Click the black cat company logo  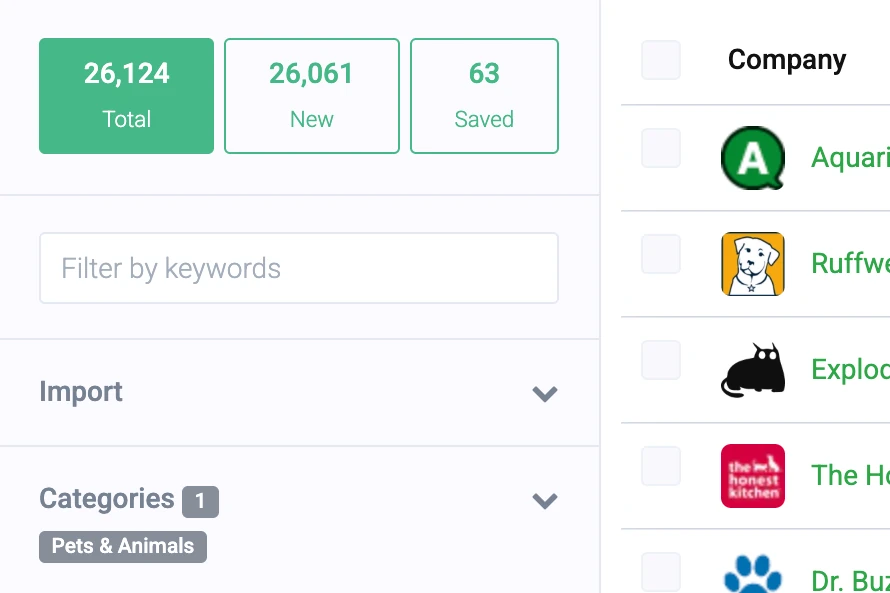(x=752, y=370)
